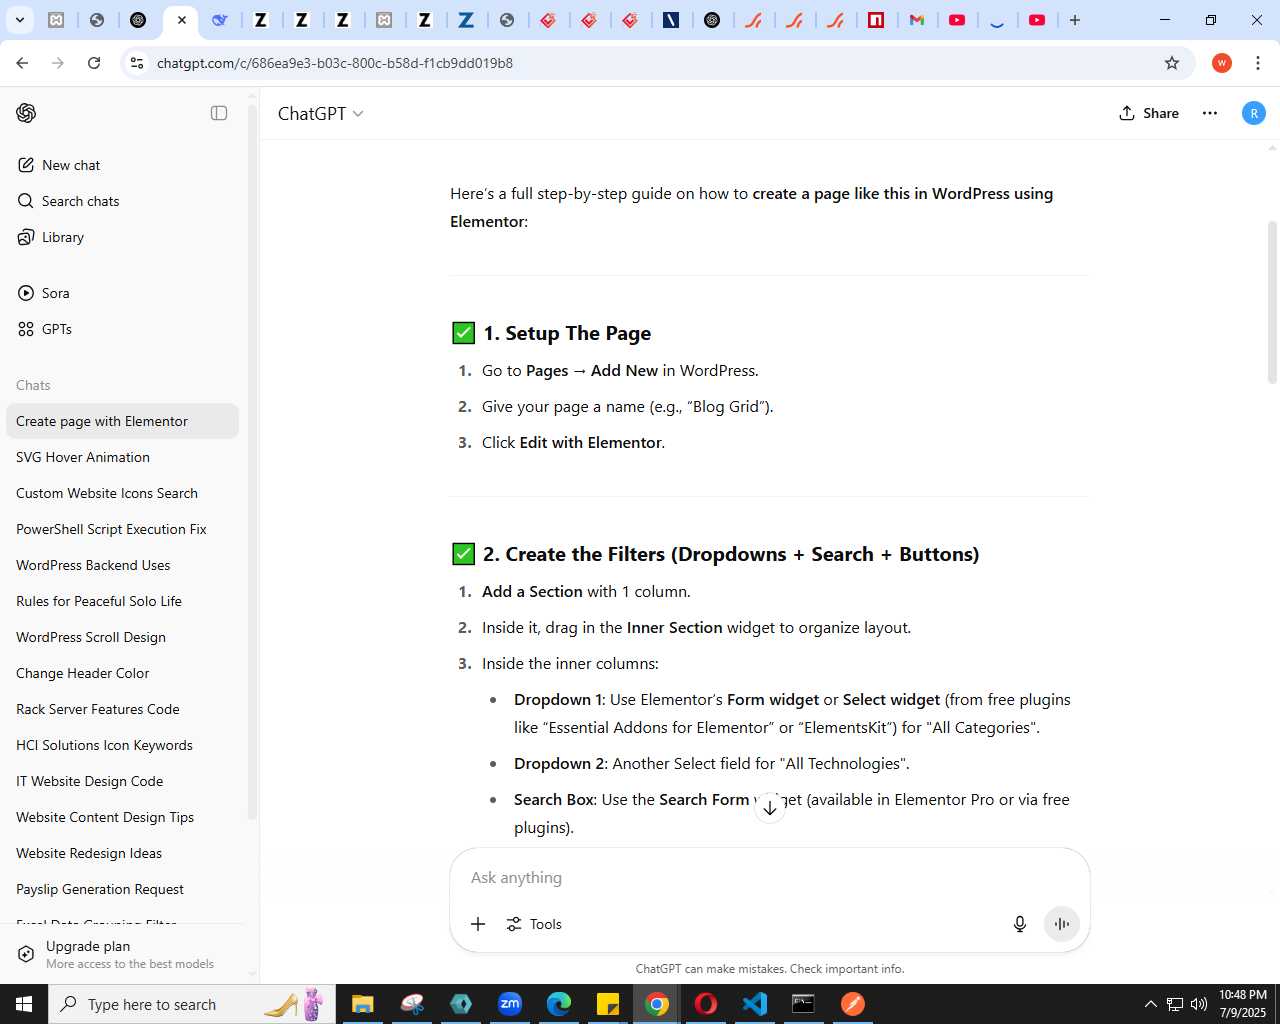The image size is (1280, 1024).
Task: Open the three-dot conversation options menu
Action: tap(1210, 113)
